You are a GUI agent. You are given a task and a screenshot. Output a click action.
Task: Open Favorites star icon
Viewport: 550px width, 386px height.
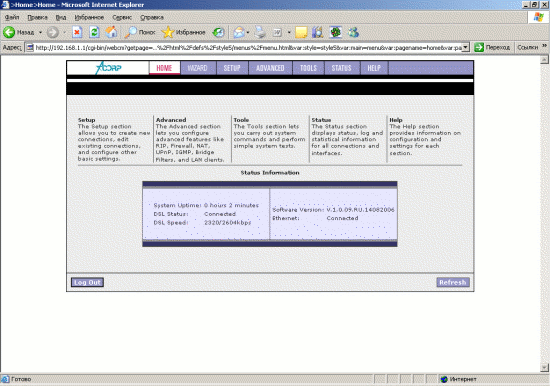tap(168, 32)
